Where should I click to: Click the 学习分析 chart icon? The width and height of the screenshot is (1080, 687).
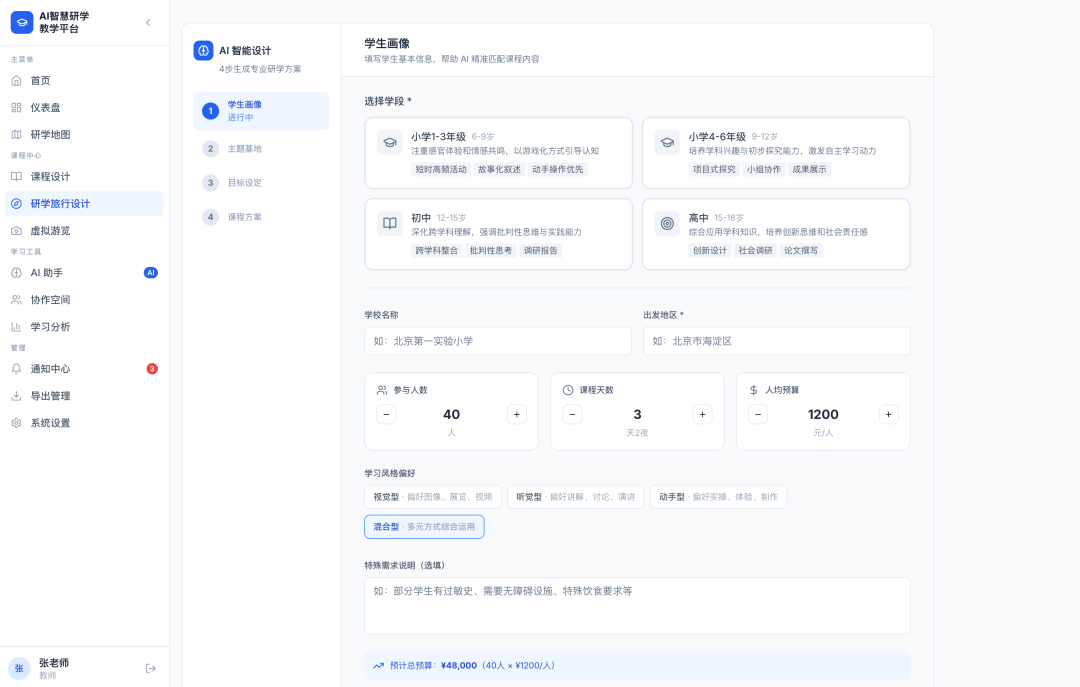[16, 327]
